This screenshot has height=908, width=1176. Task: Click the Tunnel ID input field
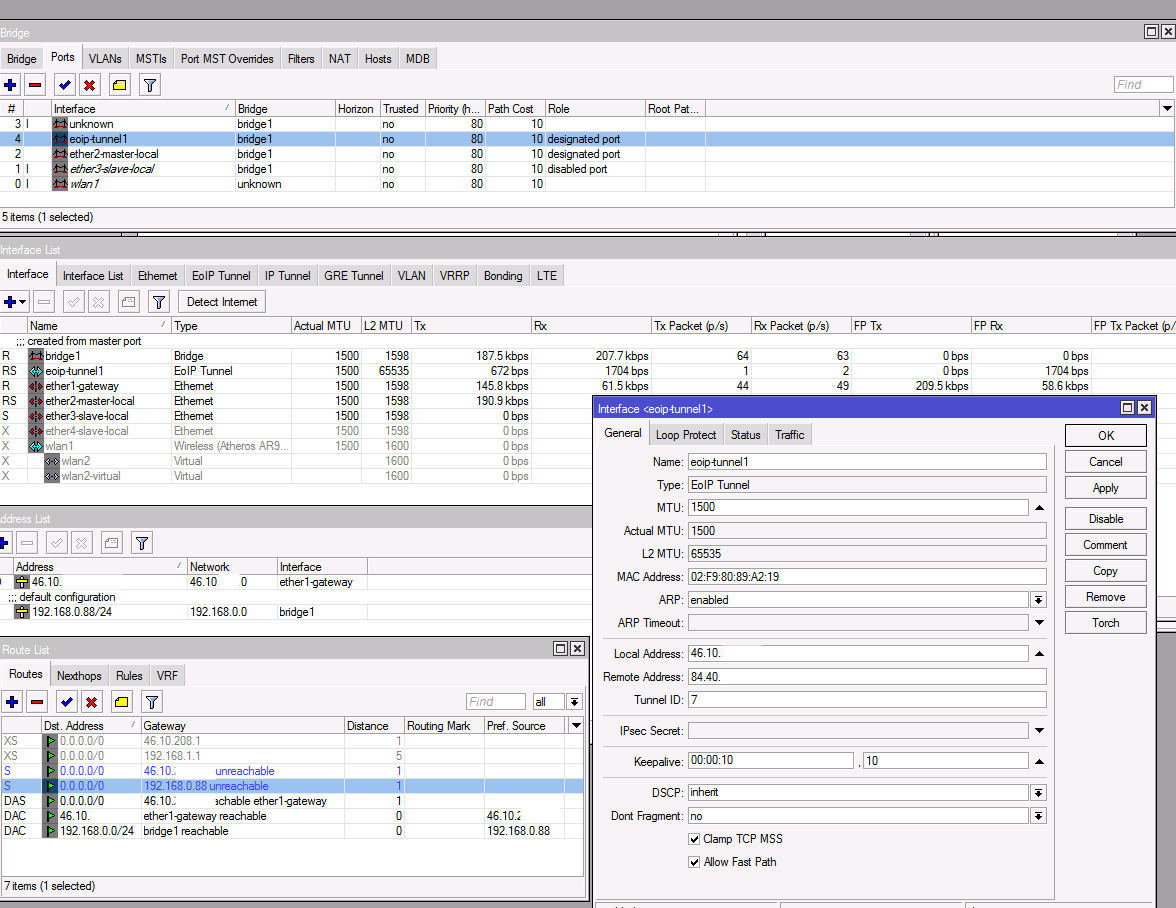point(867,700)
